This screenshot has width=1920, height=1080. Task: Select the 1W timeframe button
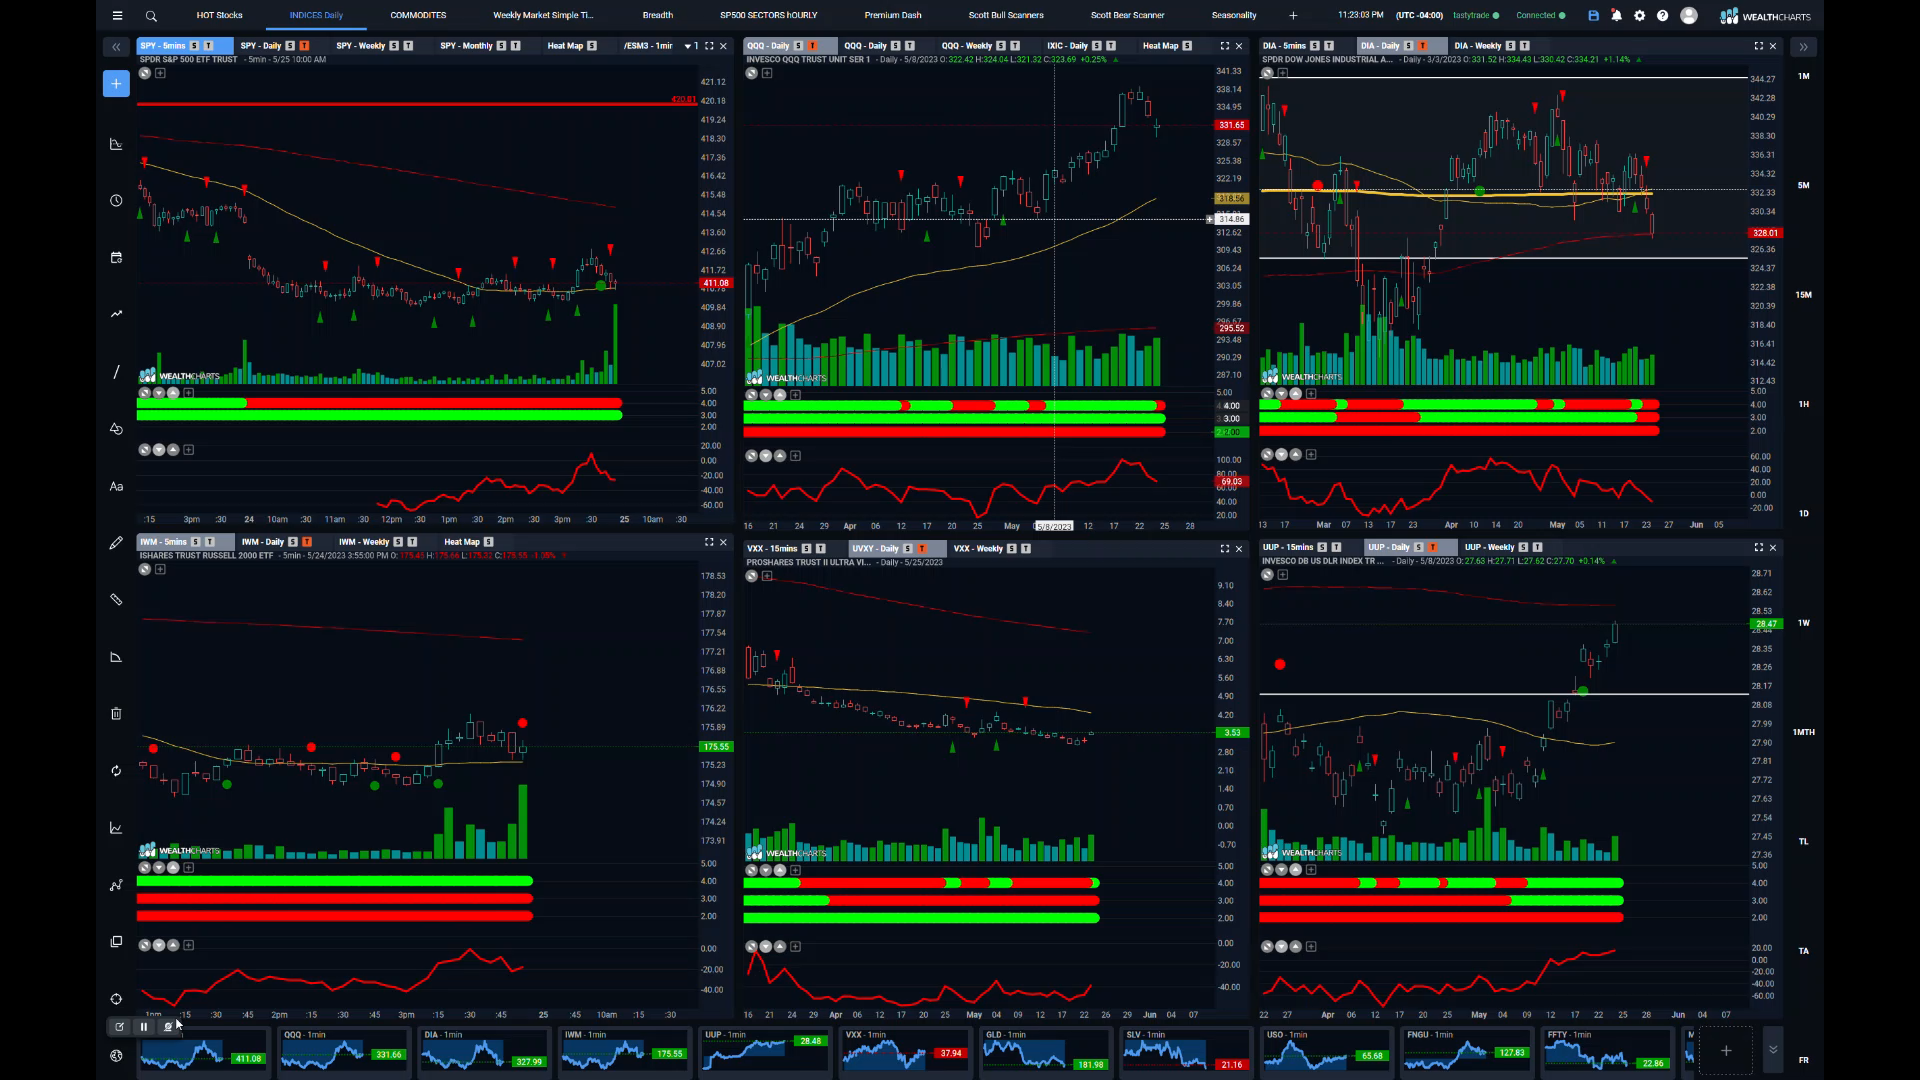point(1803,623)
